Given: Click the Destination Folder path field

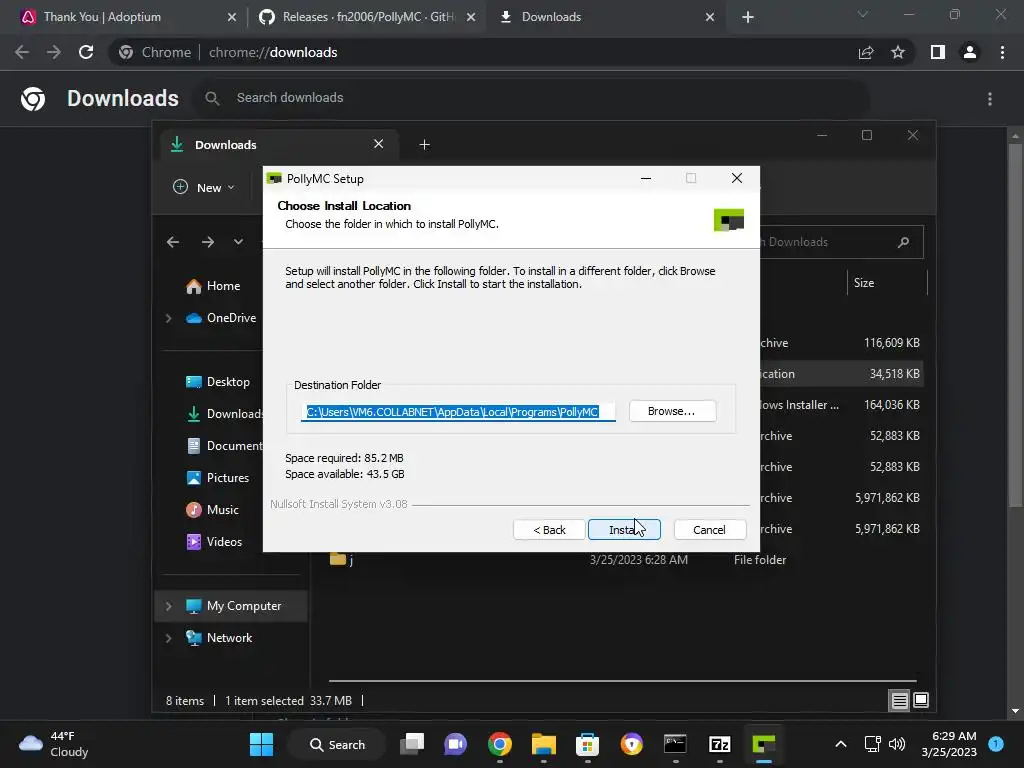Looking at the screenshot, I should tap(458, 412).
